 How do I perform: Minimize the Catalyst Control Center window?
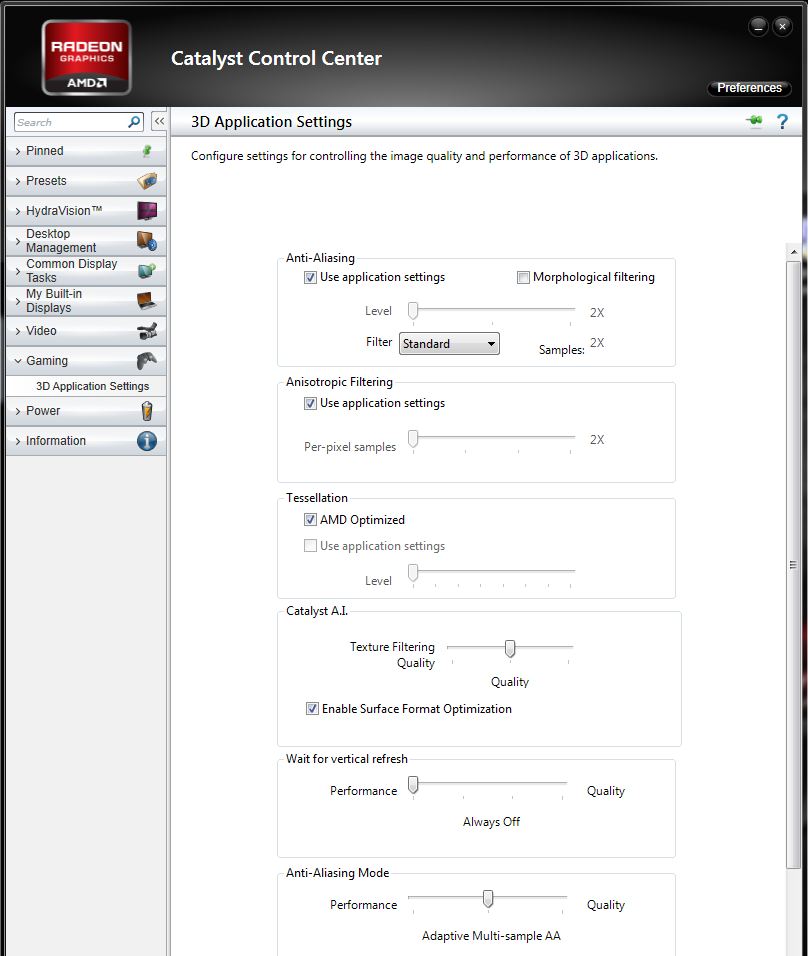point(758,27)
